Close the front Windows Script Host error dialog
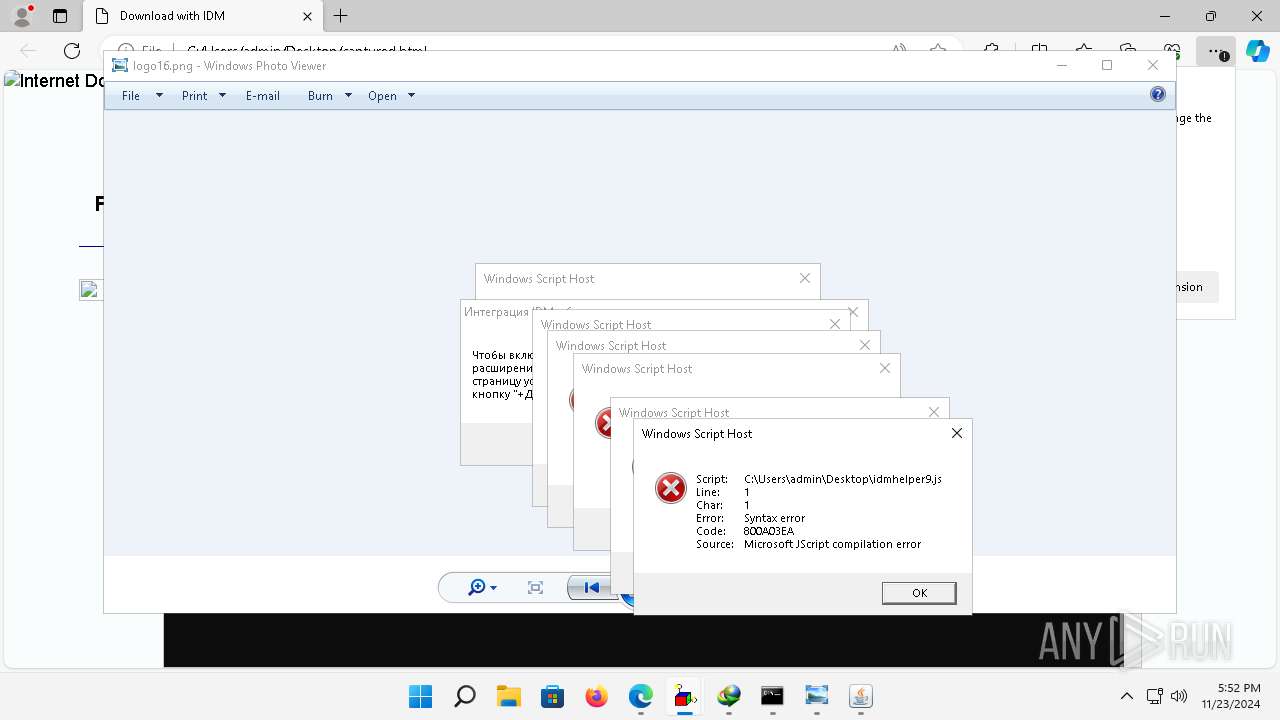Screen dimensions: 1280x720 [x=956, y=433]
